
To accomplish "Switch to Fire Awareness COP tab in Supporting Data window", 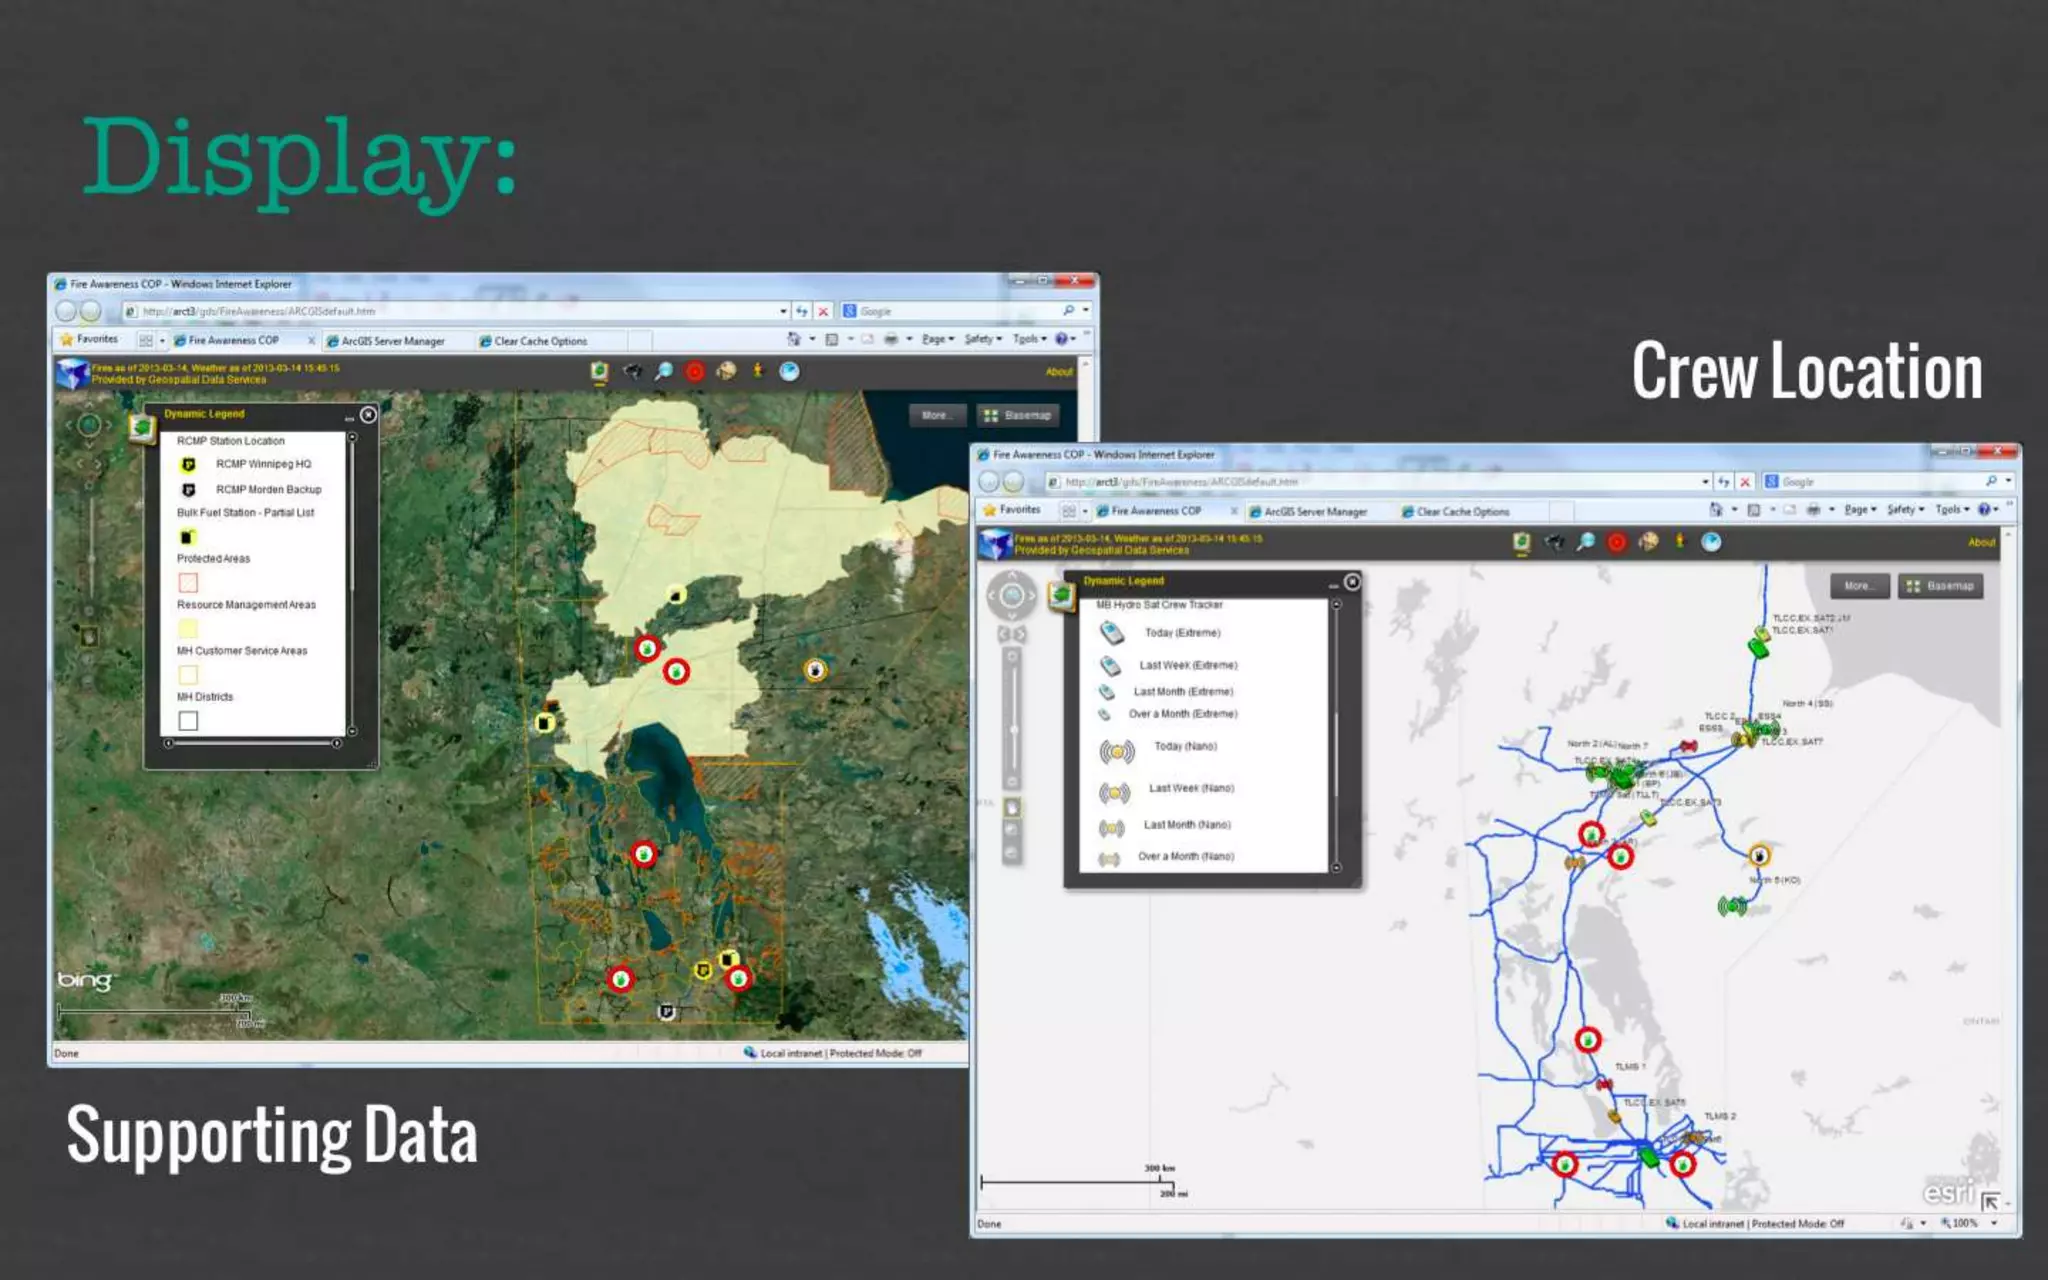I will click(242, 341).
